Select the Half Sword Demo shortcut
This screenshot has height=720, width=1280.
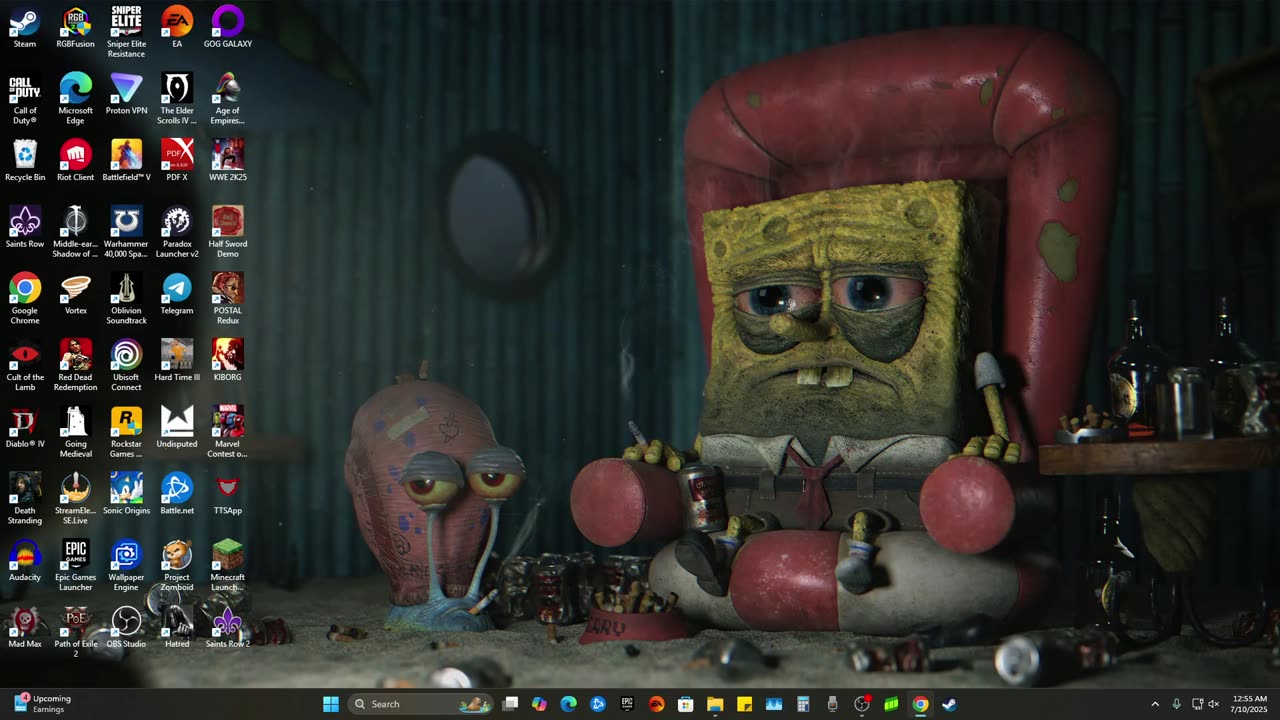[x=228, y=232]
